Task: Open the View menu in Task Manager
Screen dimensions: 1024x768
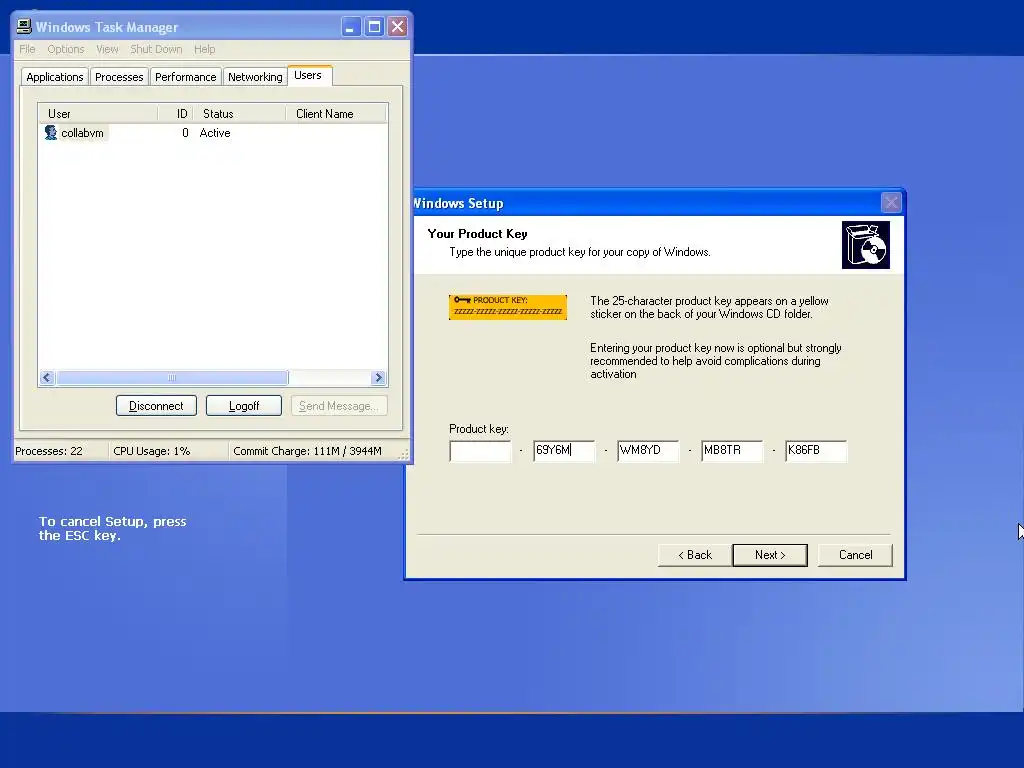Action: coord(107,49)
